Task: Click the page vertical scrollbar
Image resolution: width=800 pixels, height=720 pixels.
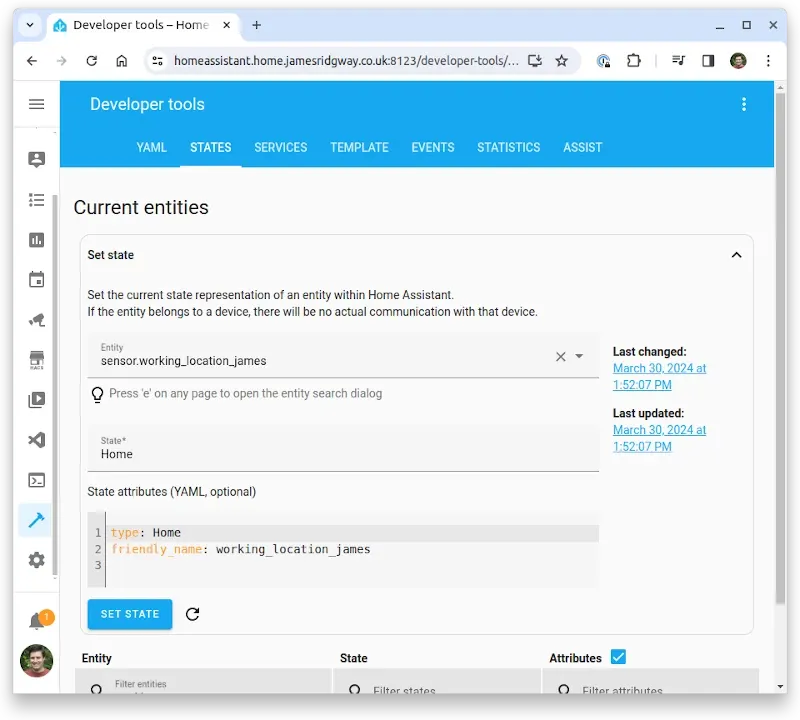Action: 780,347
